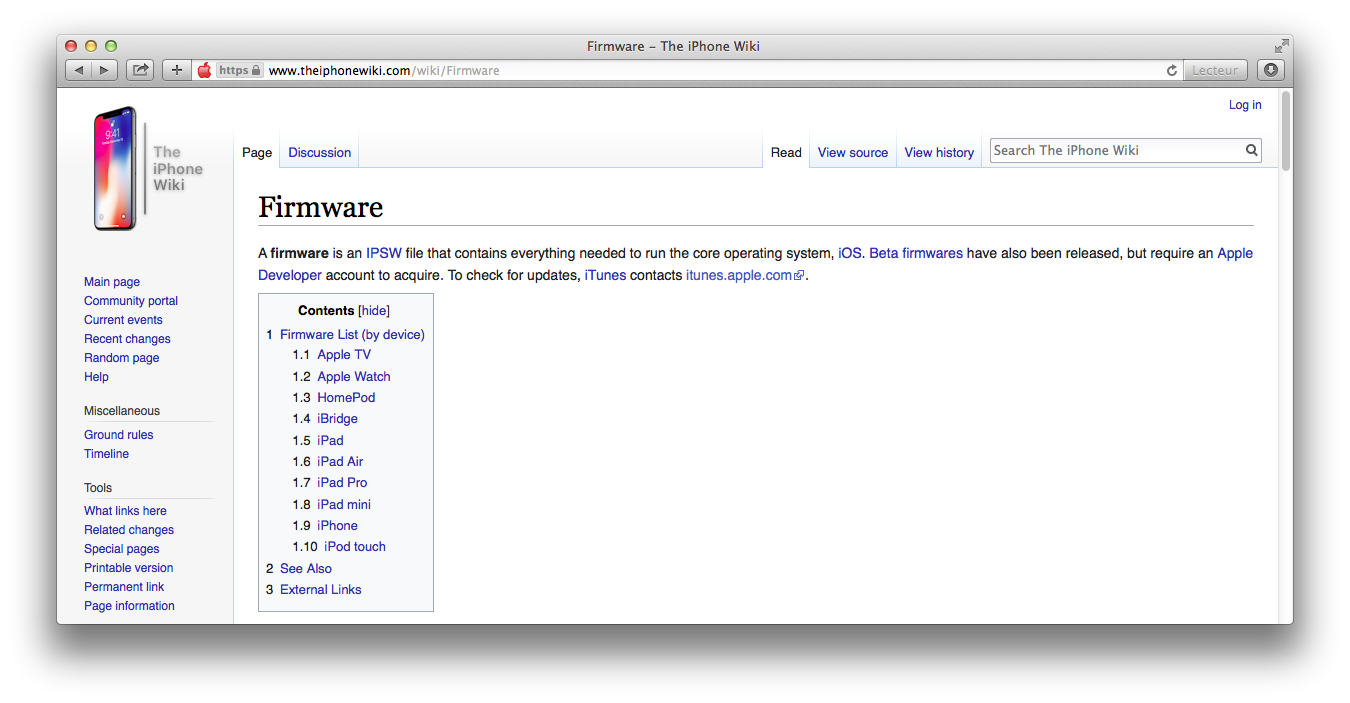The width and height of the screenshot is (1350, 703).
Task: Open What links here
Action: pos(125,511)
